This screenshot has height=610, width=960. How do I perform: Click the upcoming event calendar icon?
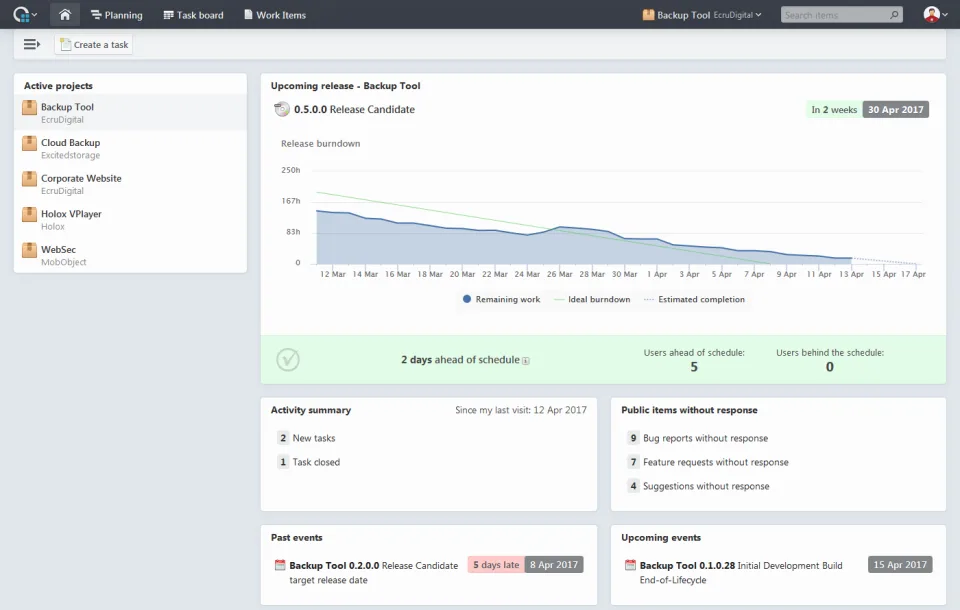click(x=630, y=565)
